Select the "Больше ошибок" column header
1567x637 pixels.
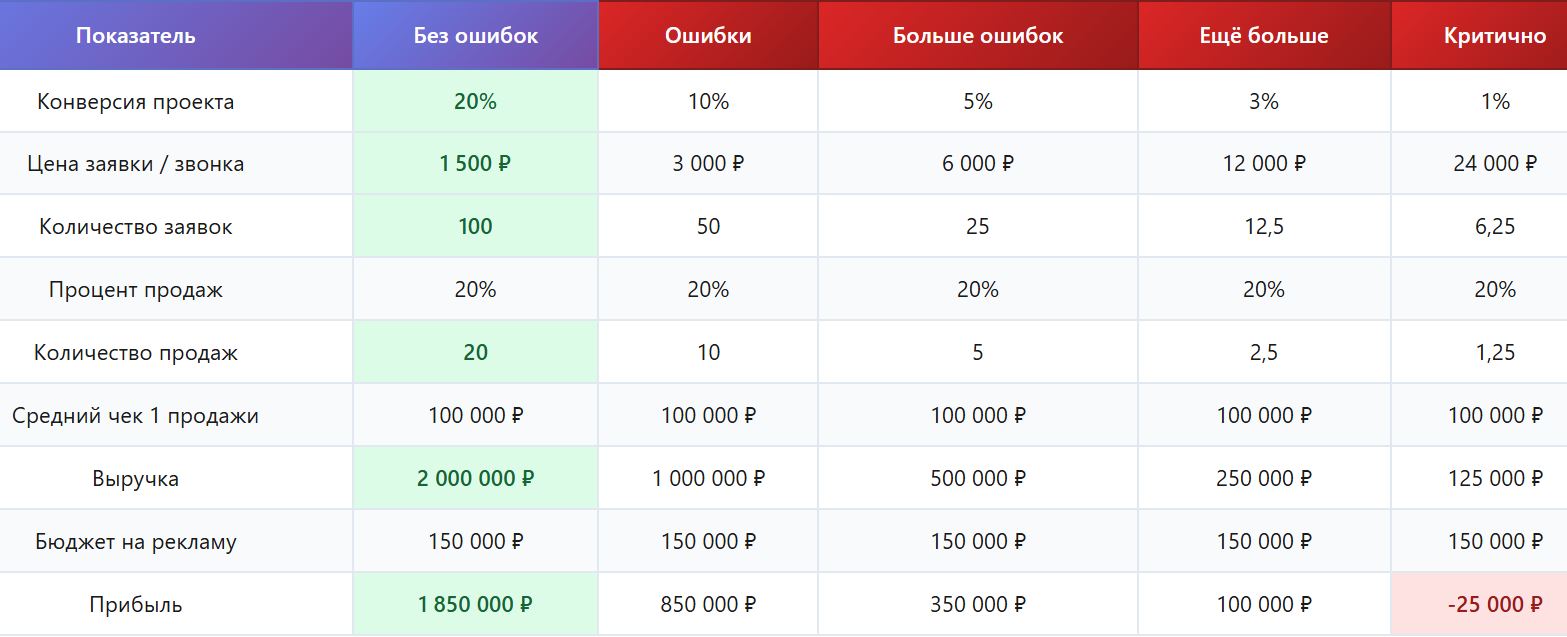click(978, 36)
